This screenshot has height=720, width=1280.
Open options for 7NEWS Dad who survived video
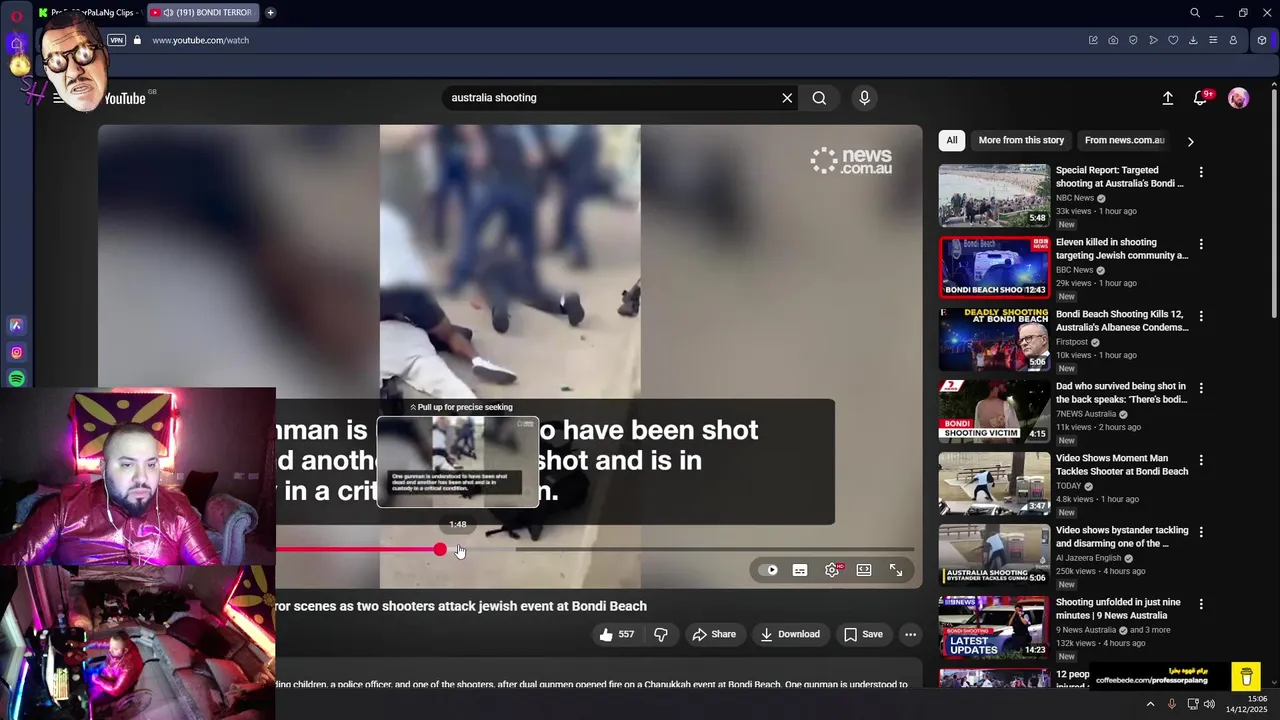coord(1201,388)
